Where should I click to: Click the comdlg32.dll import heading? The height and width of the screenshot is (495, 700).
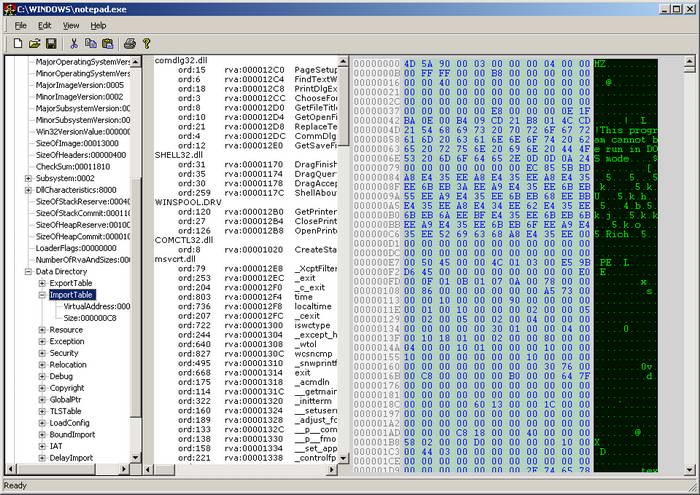(181, 60)
